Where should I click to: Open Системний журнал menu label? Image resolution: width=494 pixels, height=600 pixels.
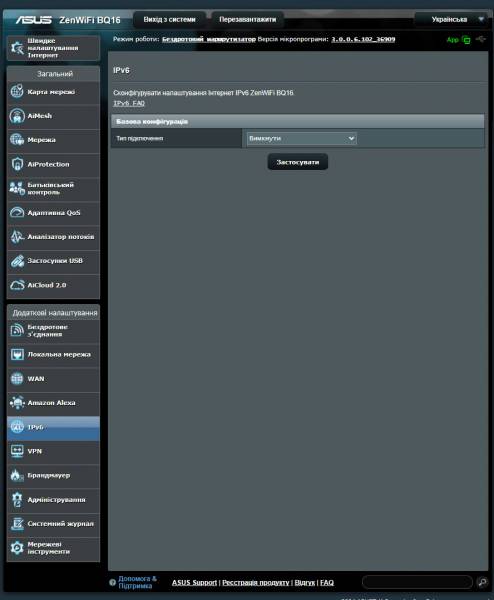pos(60,524)
